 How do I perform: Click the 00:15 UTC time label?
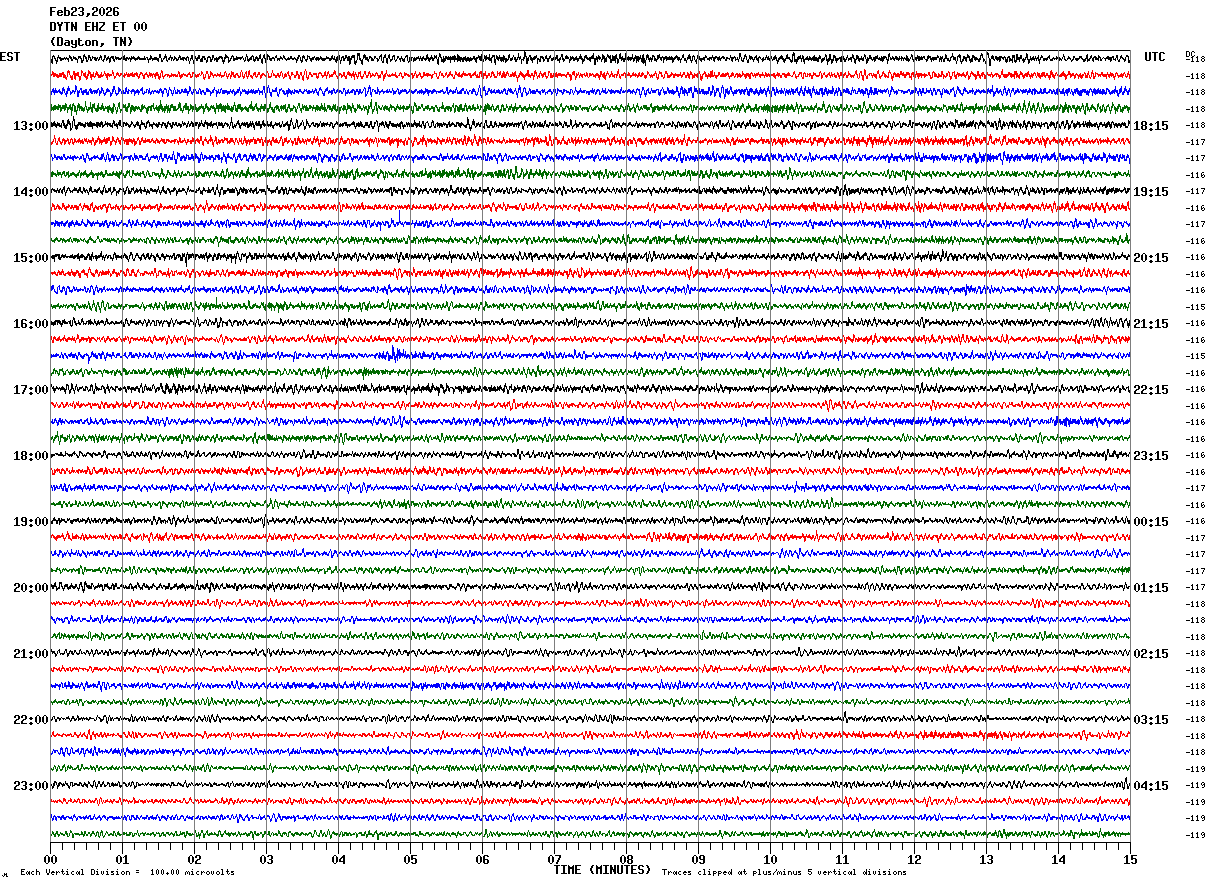point(1152,522)
